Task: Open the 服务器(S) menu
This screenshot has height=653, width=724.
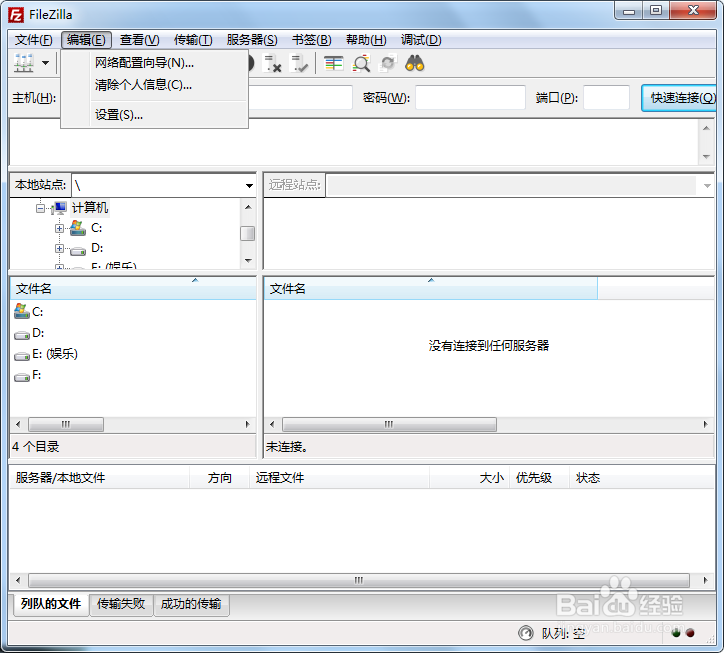Action: 252,40
